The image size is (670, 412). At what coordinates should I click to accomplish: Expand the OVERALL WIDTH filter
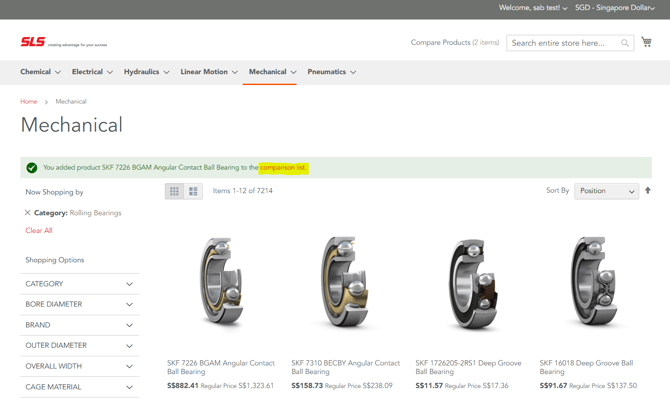coord(79,366)
